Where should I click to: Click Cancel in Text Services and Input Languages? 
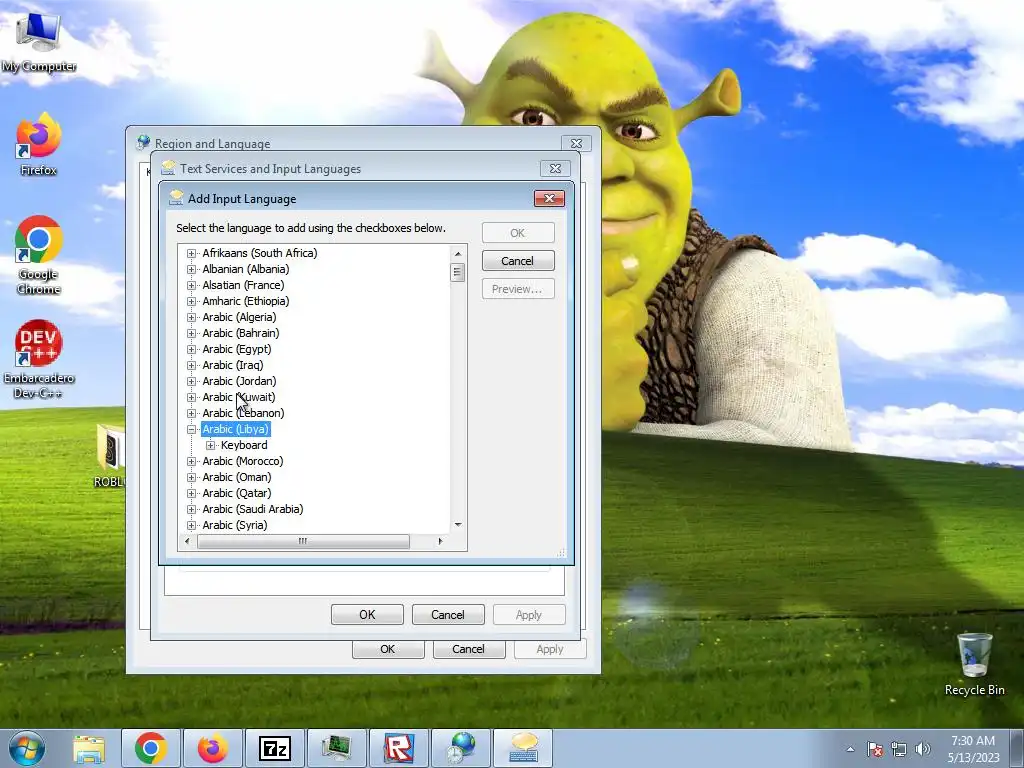coord(448,615)
